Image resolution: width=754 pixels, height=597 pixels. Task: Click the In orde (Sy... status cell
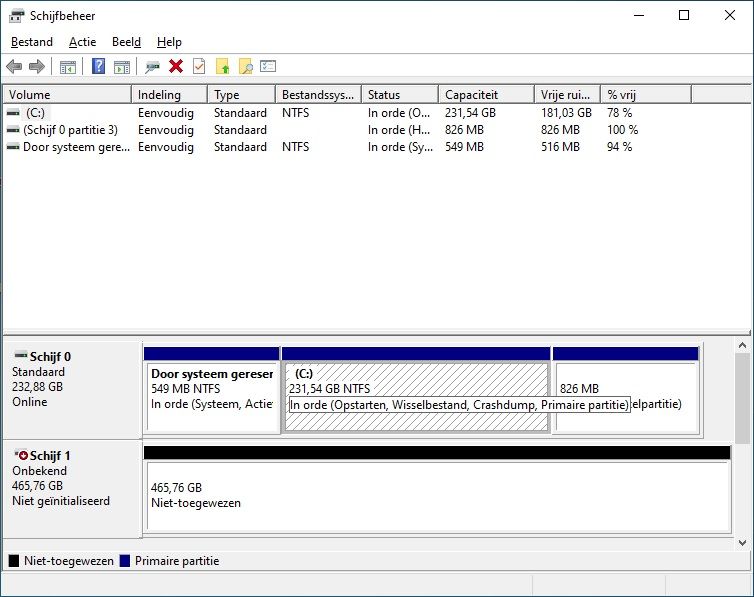pos(400,147)
